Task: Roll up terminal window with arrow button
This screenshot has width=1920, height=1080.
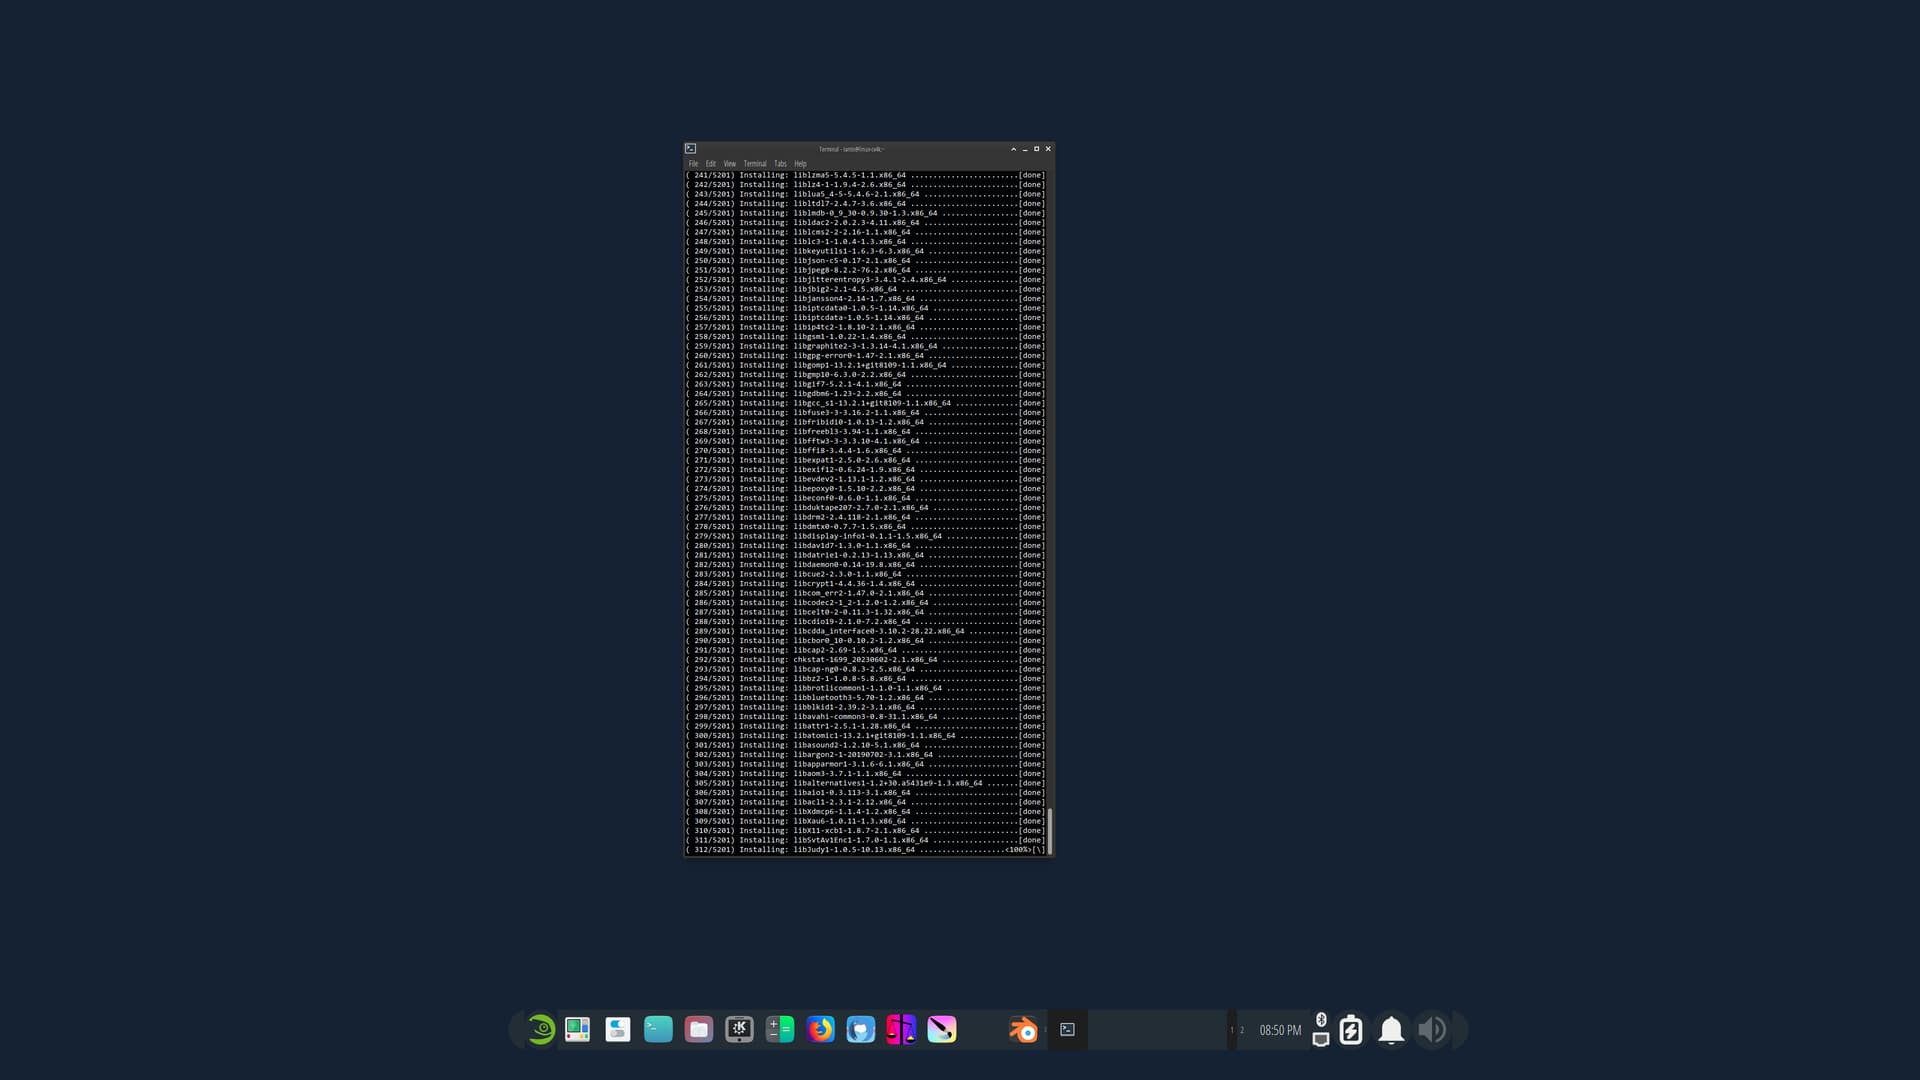Action: [1013, 149]
